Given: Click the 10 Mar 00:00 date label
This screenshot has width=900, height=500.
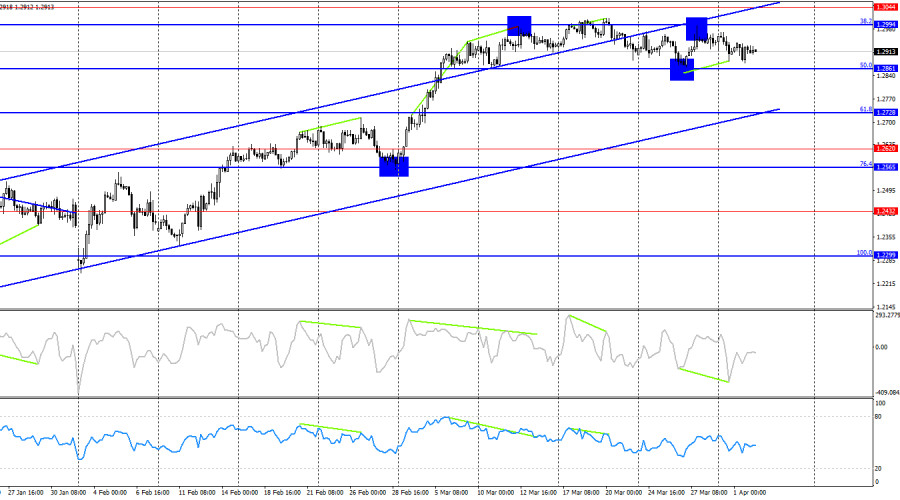Looking at the screenshot, I should coord(496,493).
